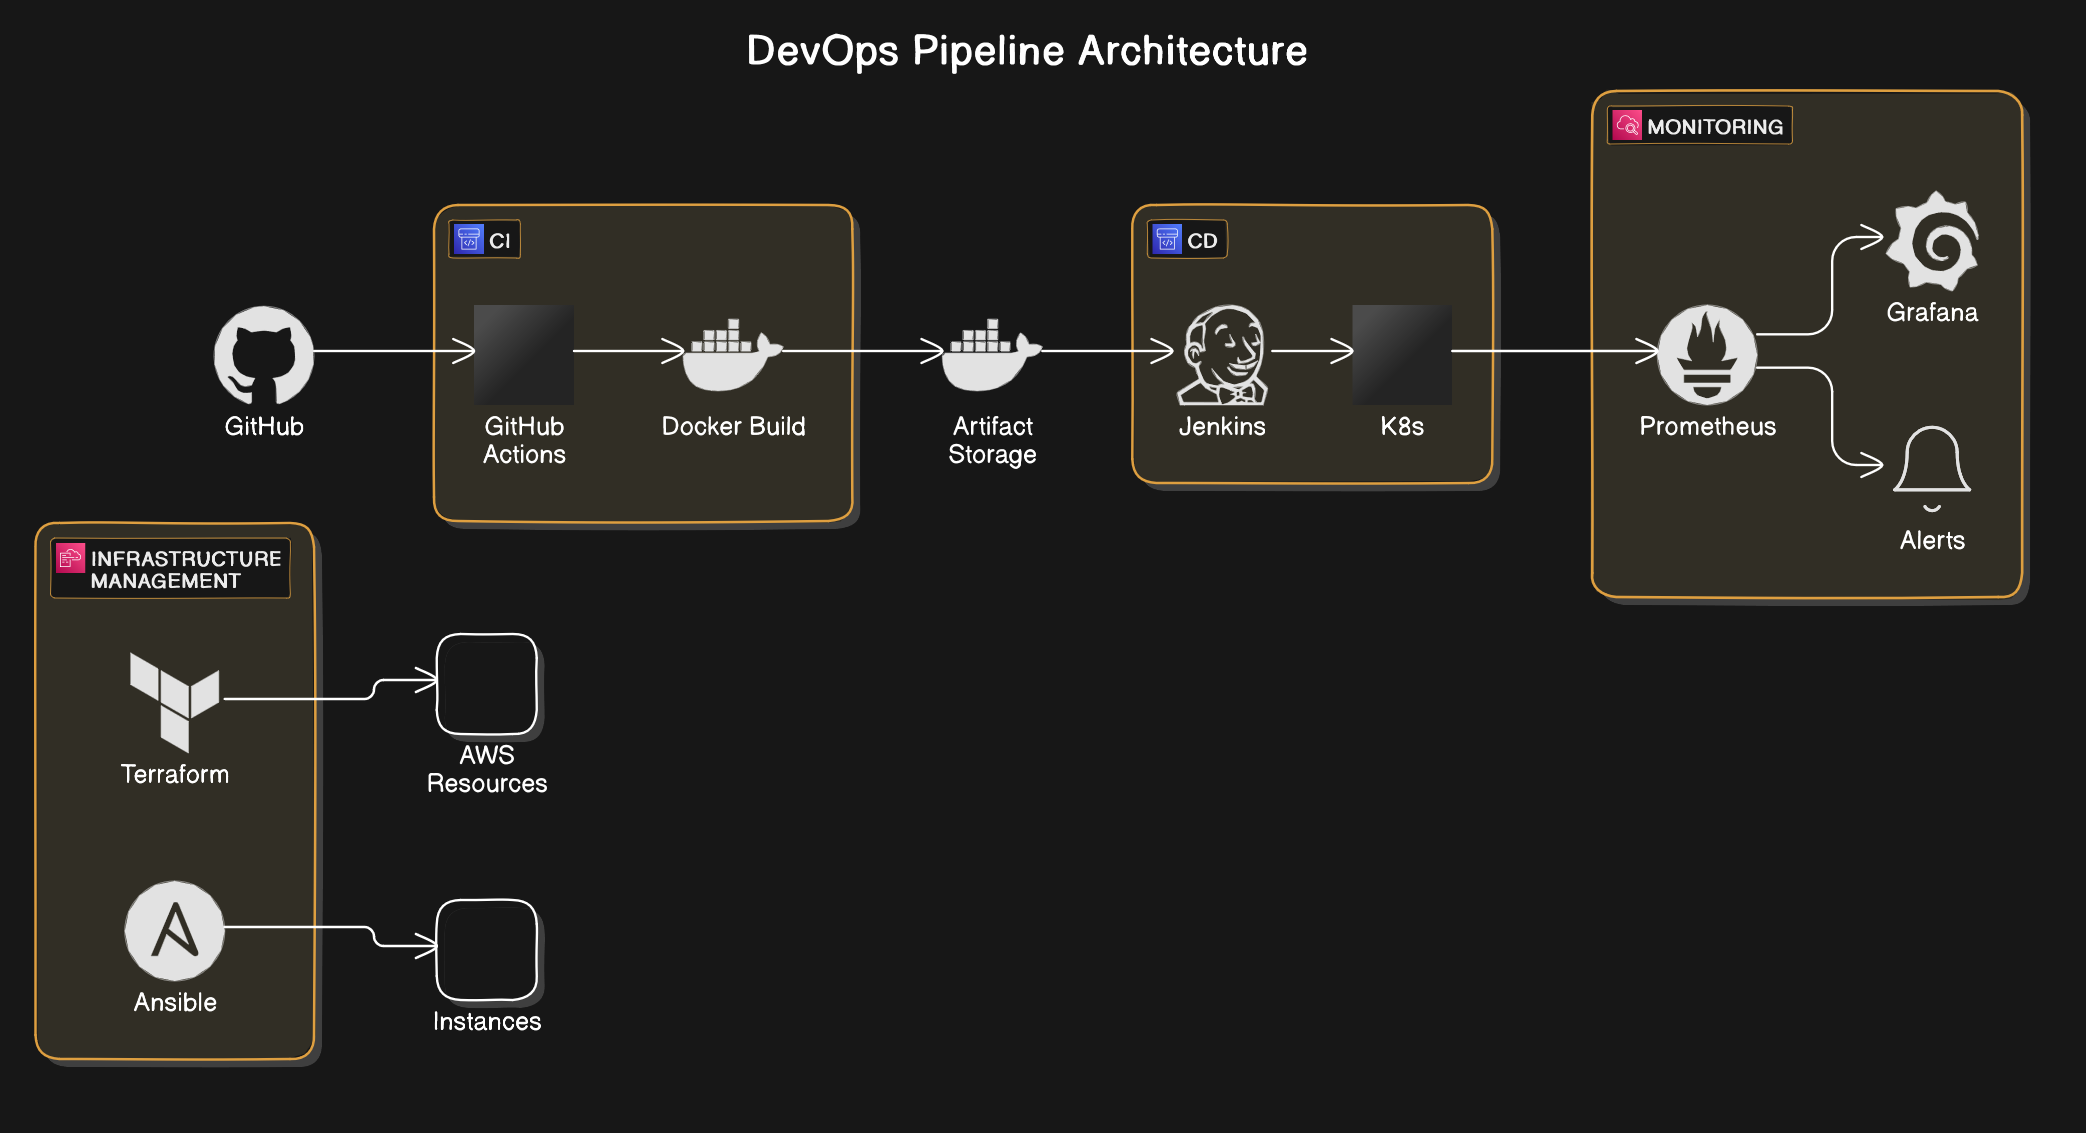Image resolution: width=2086 pixels, height=1133 pixels.
Task: Select the arrow from Prometheus to Grafana
Action: point(1832,286)
